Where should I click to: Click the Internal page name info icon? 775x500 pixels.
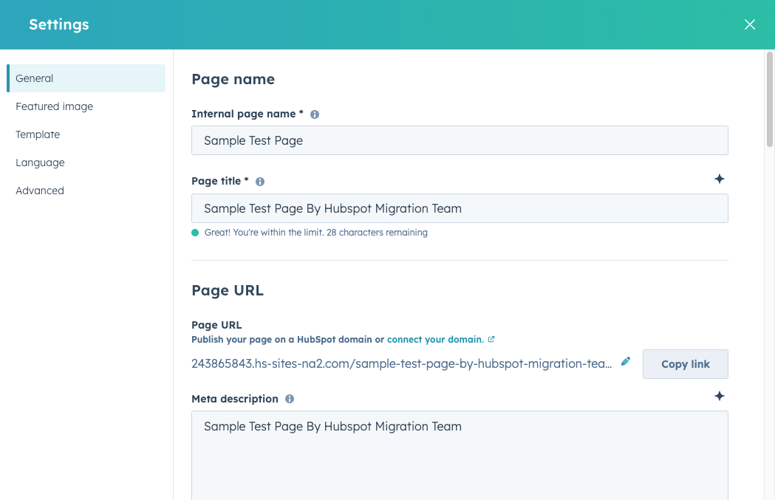click(x=314, y=115)
